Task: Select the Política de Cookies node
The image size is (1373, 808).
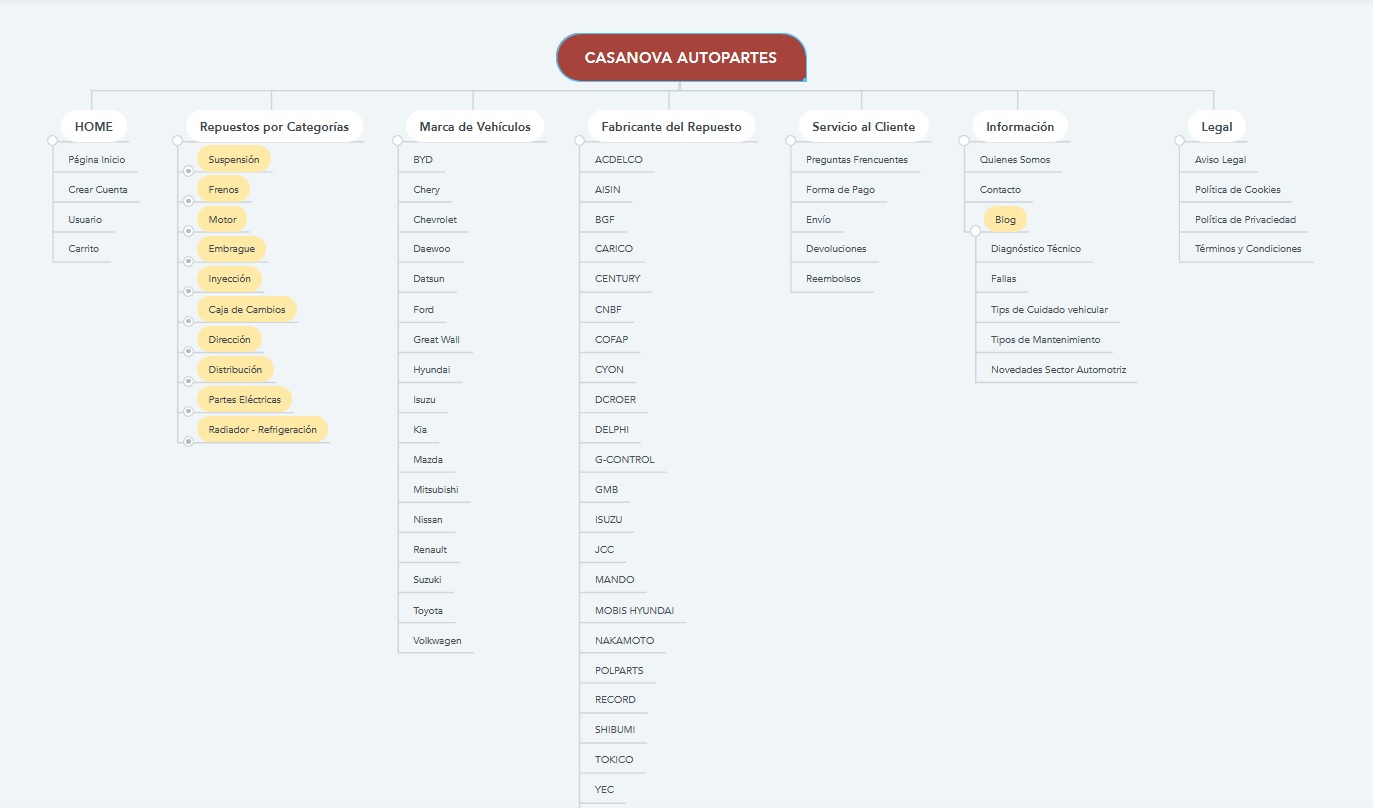Action: click(x=1237, y=189)
